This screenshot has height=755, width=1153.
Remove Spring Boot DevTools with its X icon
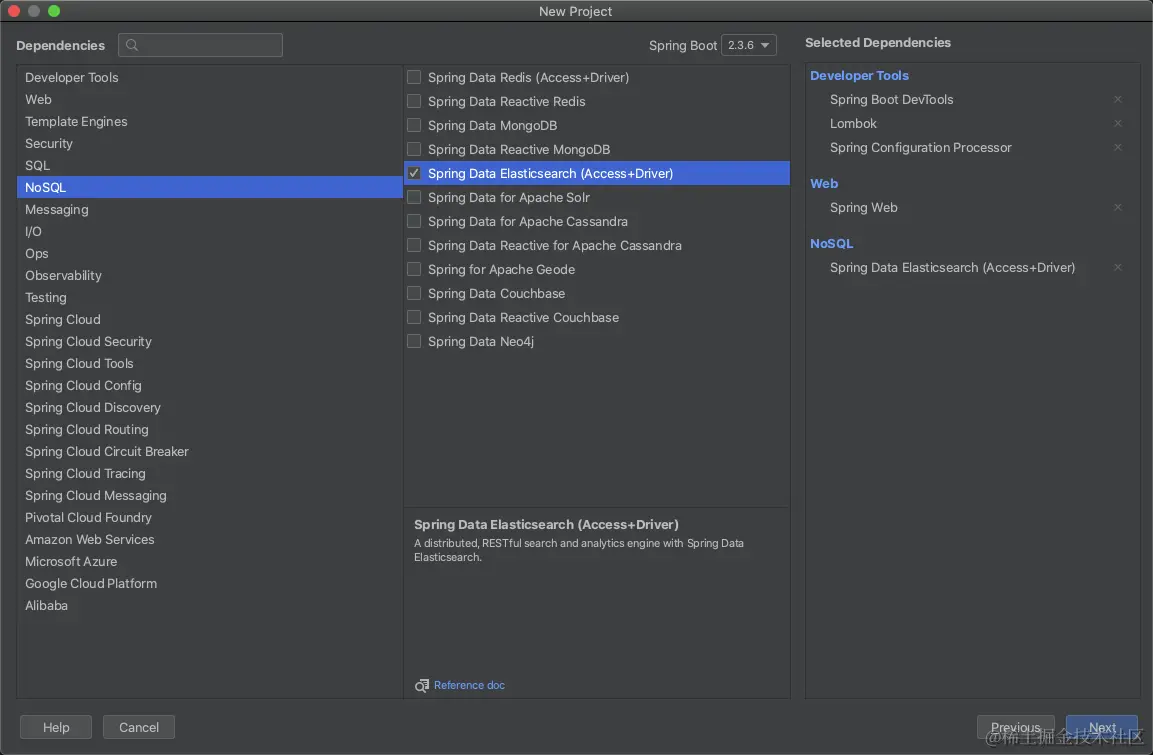pyautogui.click(x=1118, y=100)
